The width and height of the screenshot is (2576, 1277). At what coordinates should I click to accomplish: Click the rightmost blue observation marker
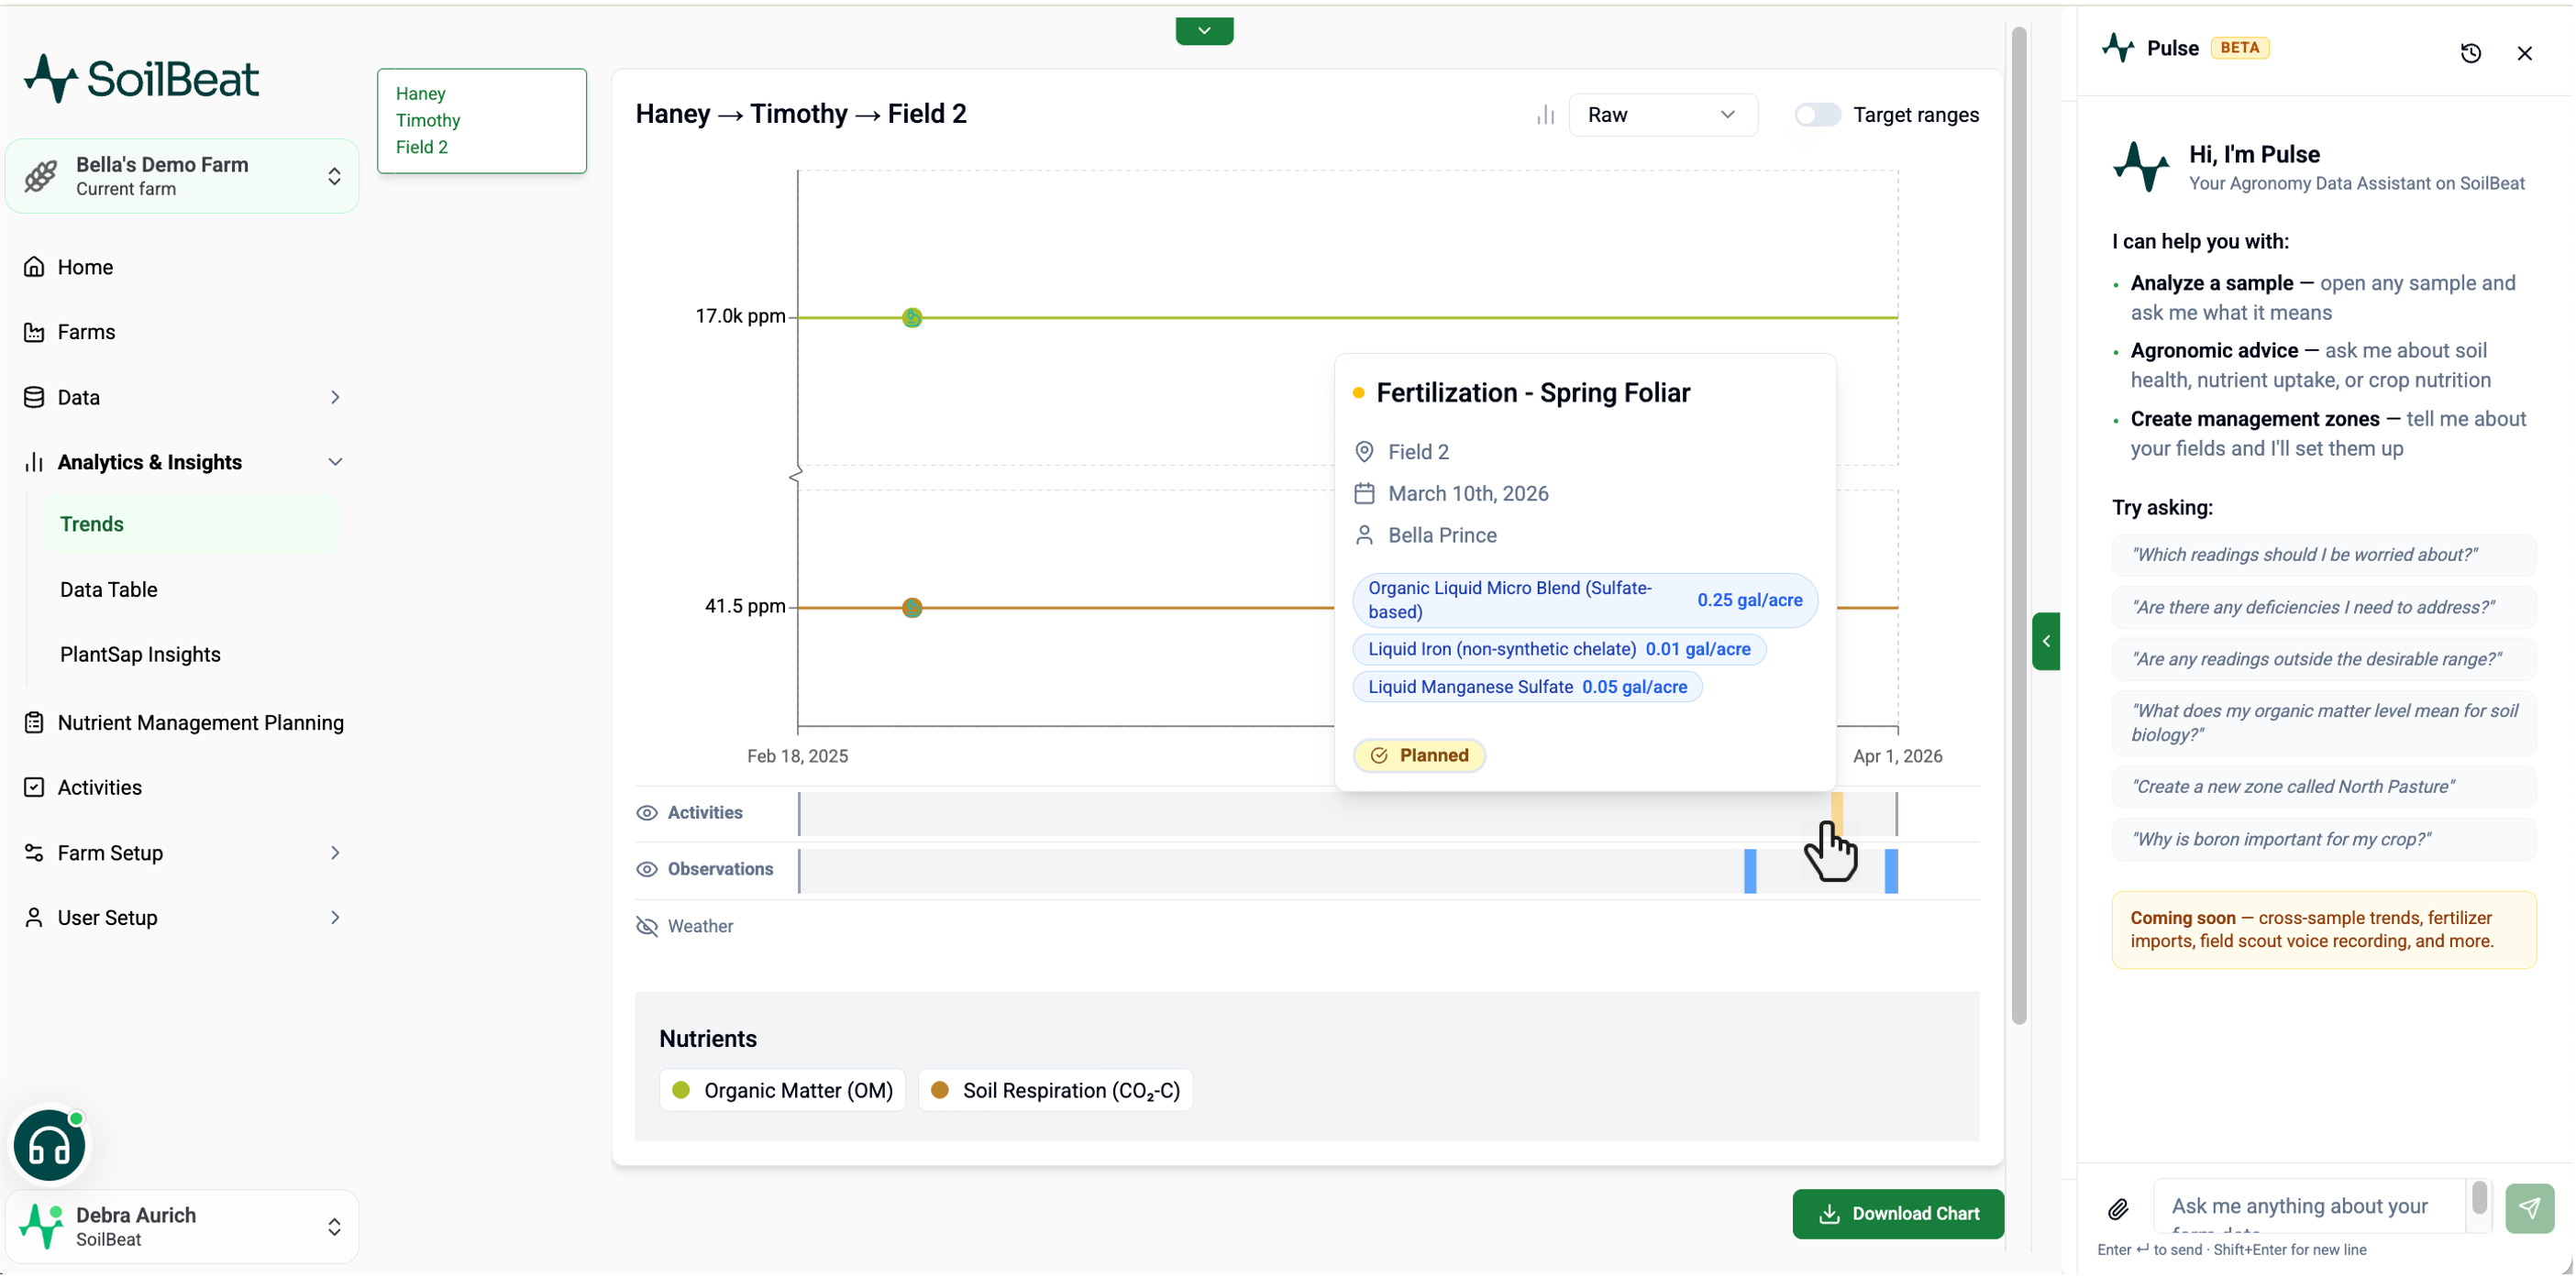tap(1890, 870)
